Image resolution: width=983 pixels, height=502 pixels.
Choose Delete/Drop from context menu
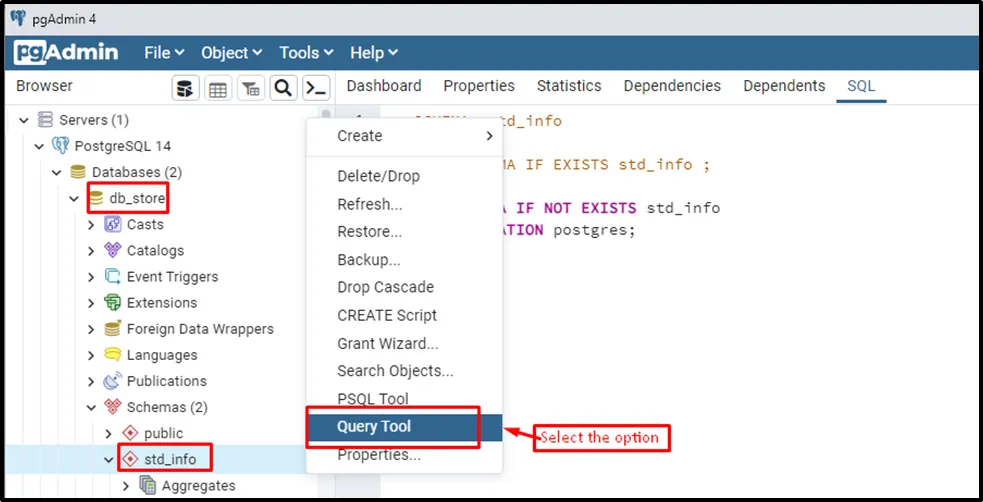tap(378, 176)
